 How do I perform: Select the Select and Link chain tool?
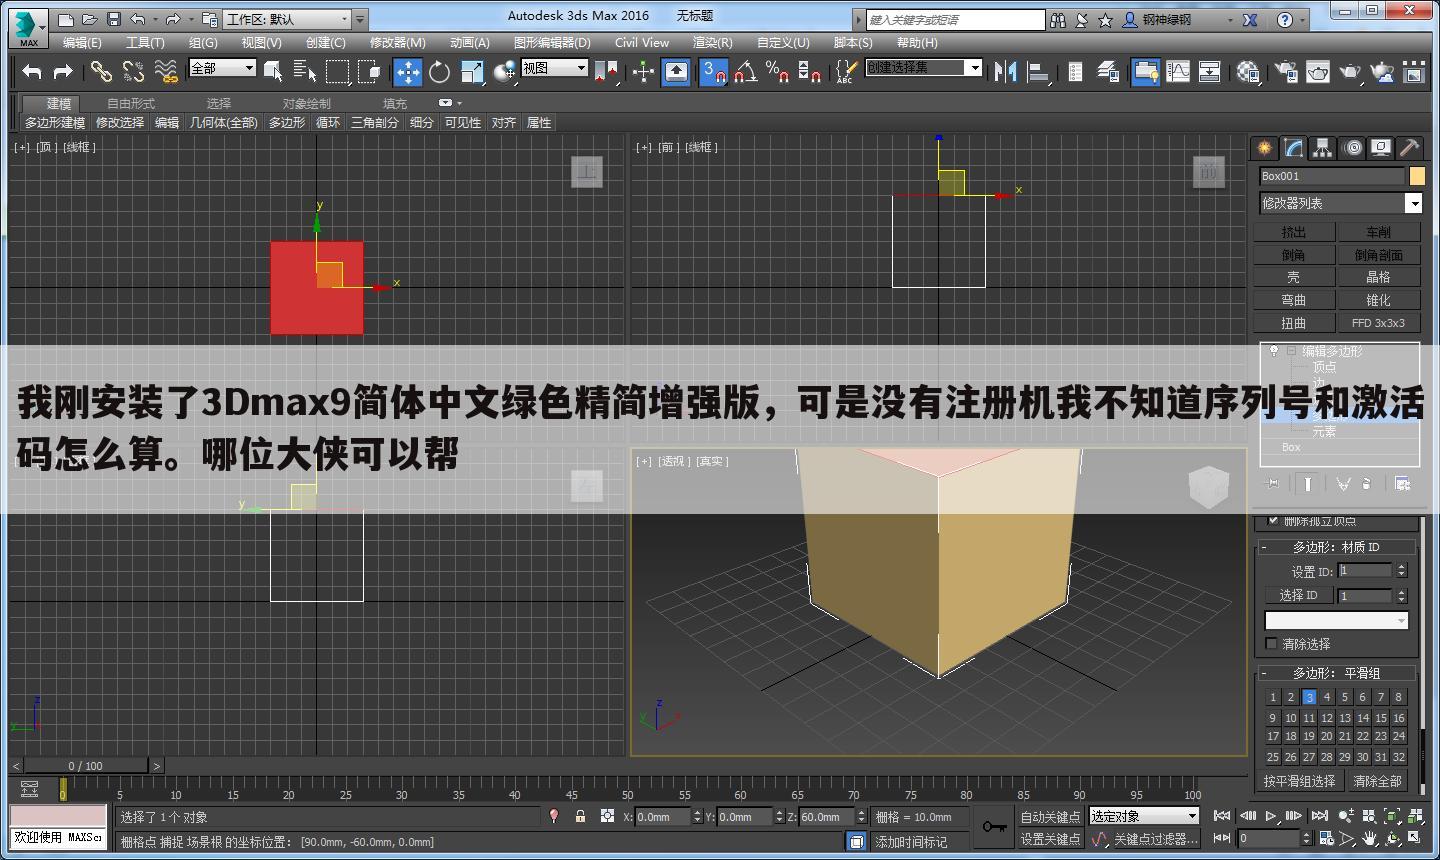(101, 71)
